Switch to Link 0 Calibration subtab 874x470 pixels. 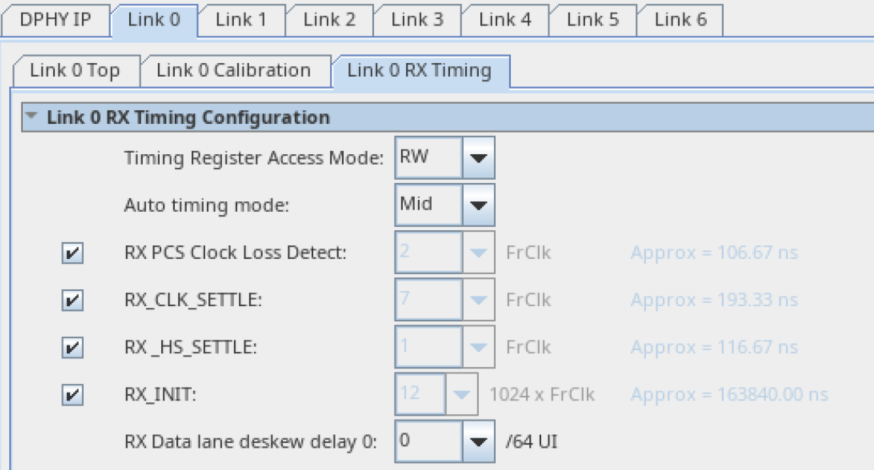tap(233, 70)
